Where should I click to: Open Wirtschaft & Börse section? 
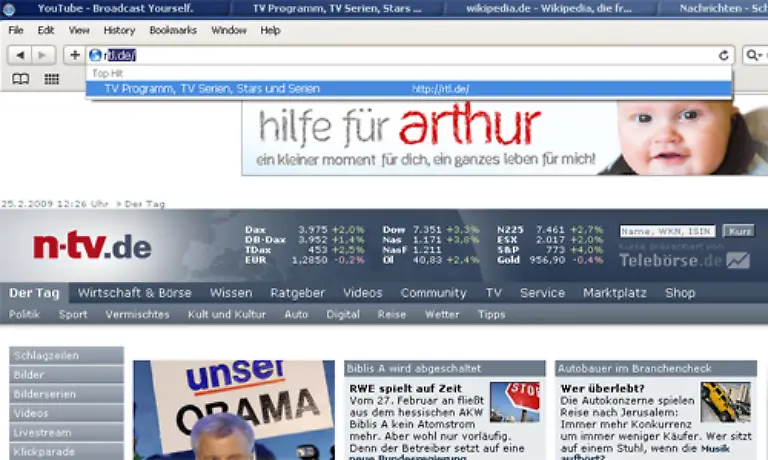(x=135, y=293)
